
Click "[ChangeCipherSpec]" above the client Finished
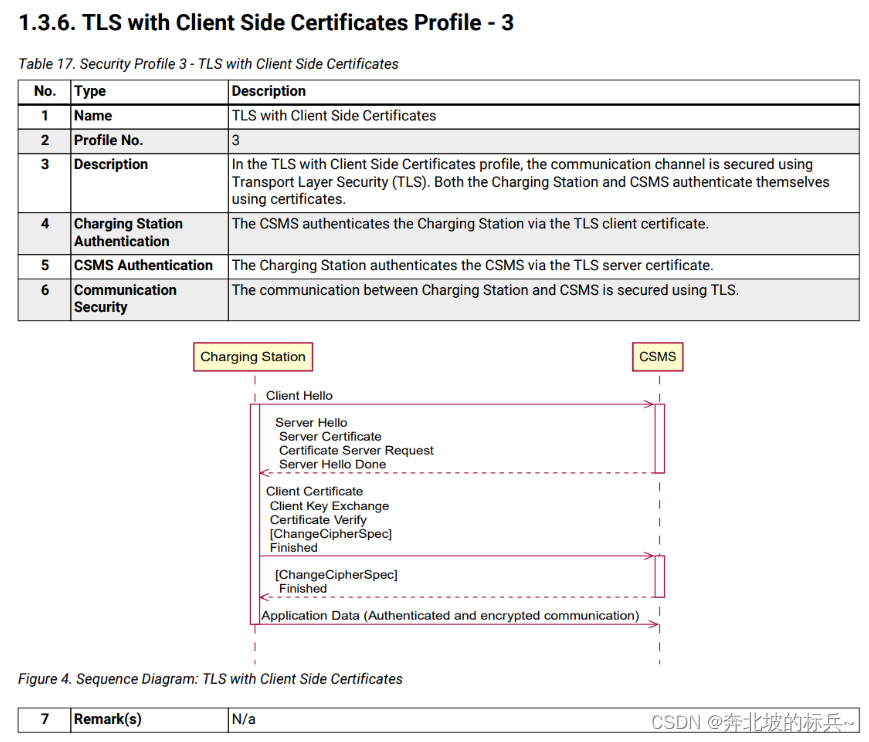click(x=331, y=534)
